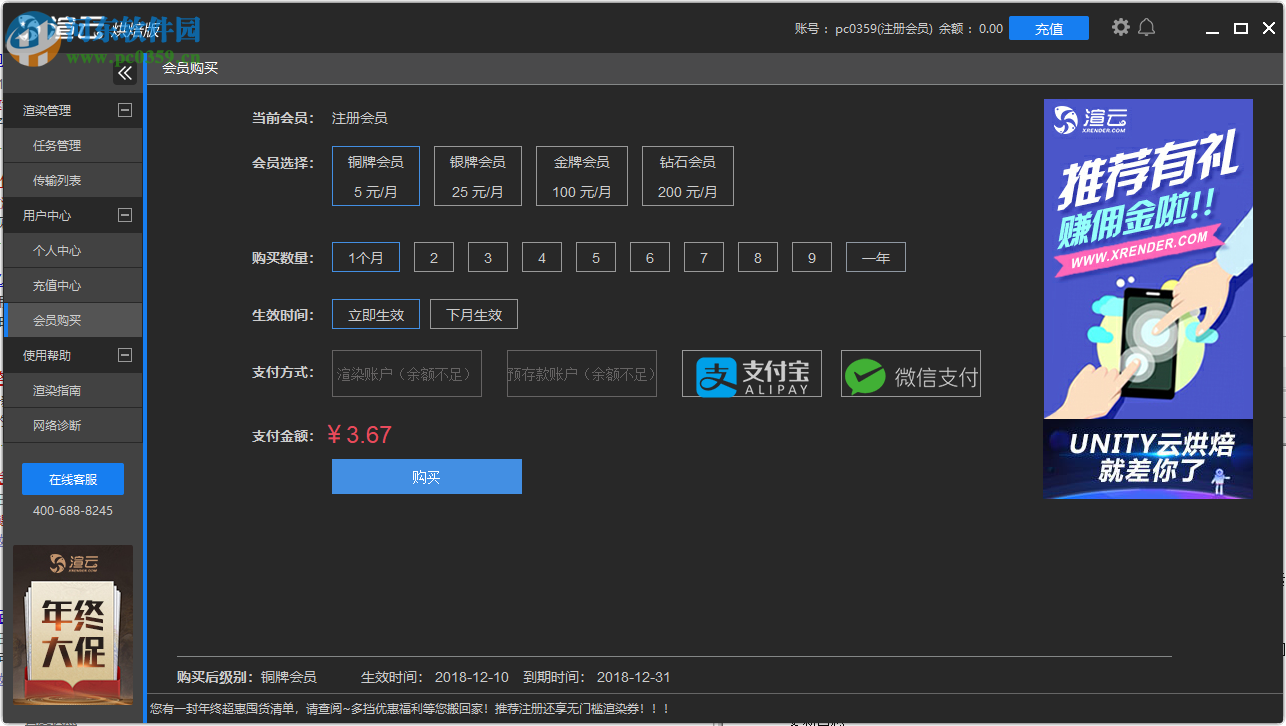Set effective time to 下月生效
The width and height of the screenshot is (1286, 726).
(x=474, y=314)
